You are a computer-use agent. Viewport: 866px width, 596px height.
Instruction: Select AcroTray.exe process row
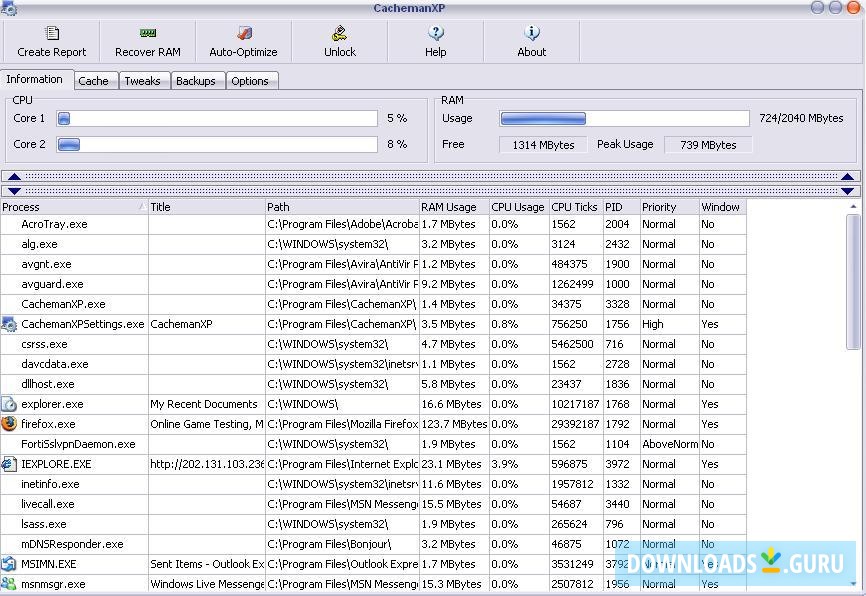373,224
